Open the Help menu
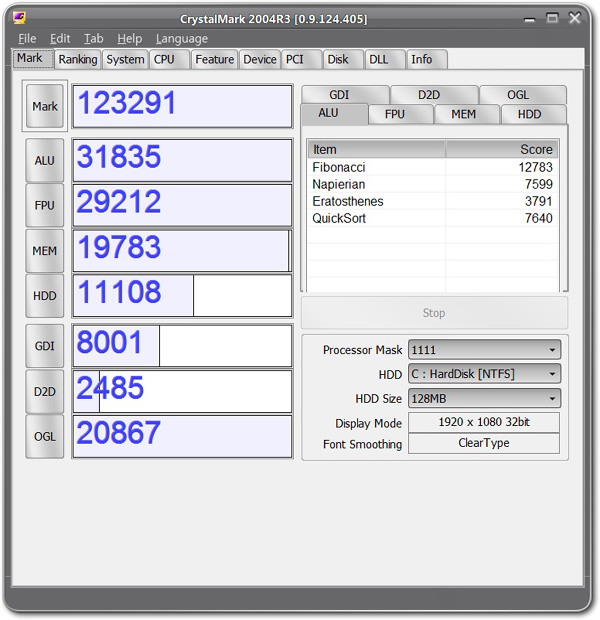The image size is (600, 620). pyautogui.click(x=129, y=39)
